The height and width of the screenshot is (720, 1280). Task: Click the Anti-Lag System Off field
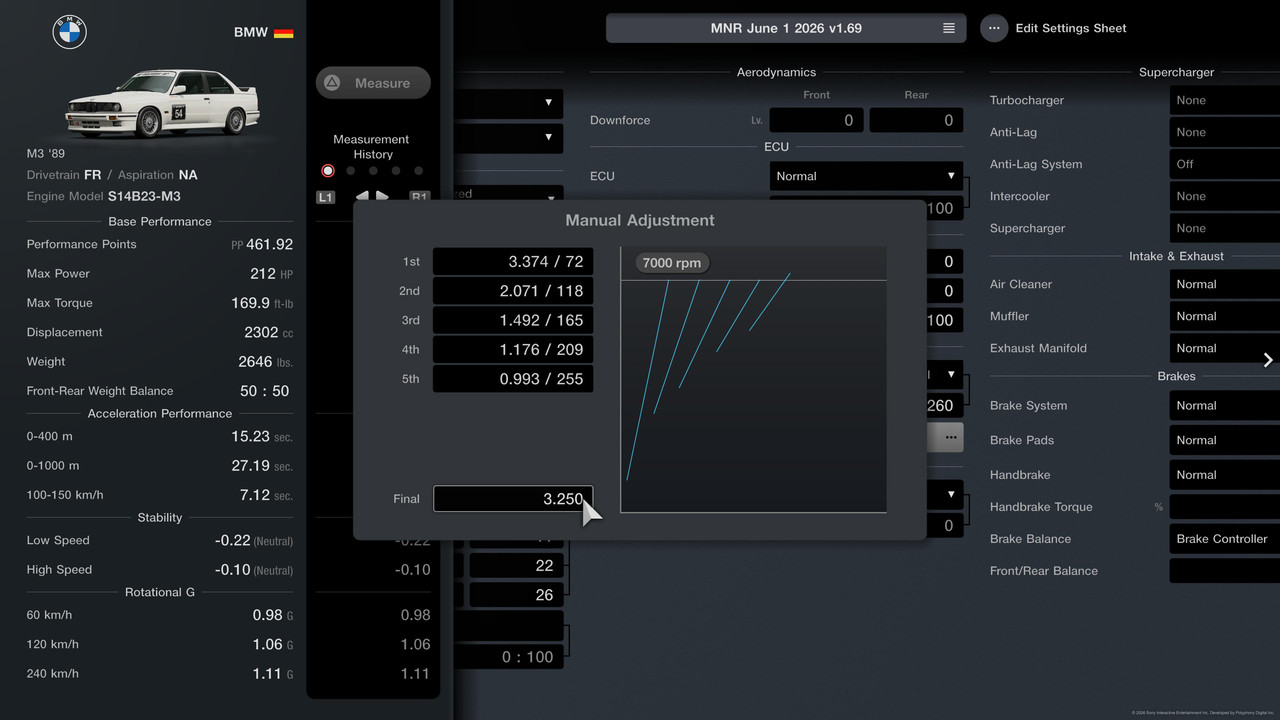click(x=1225, y=164)
